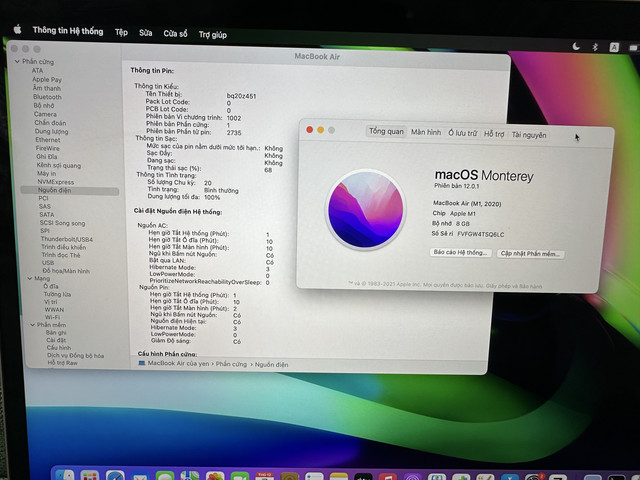Image resolution: width=640 pixels, height=480 pixels.
Task: Select SATA in the sidebar
Action: pyautogui.click(x=47, y=214)
